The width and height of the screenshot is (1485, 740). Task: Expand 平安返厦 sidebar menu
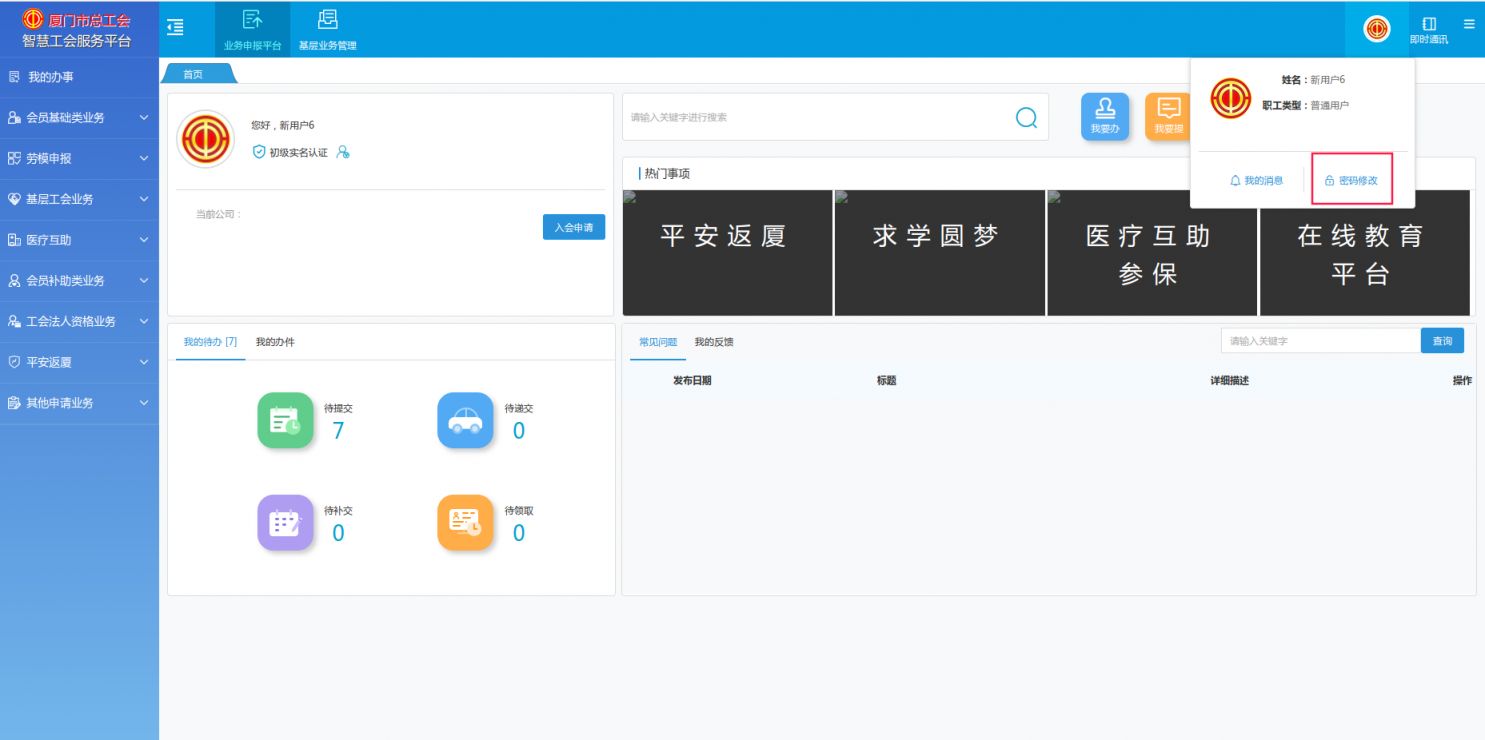(x=79, y=362)
